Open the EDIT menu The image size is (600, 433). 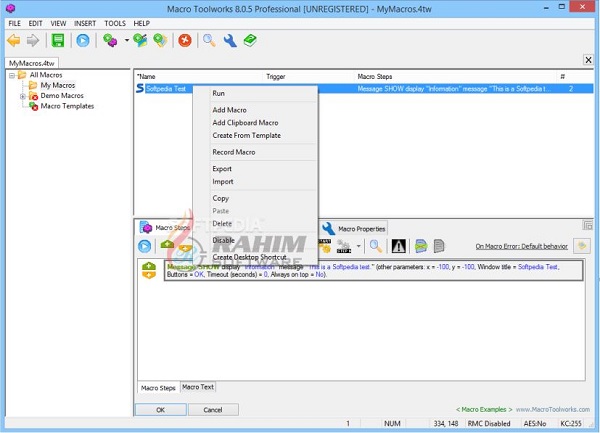click(x=35, y=23)
